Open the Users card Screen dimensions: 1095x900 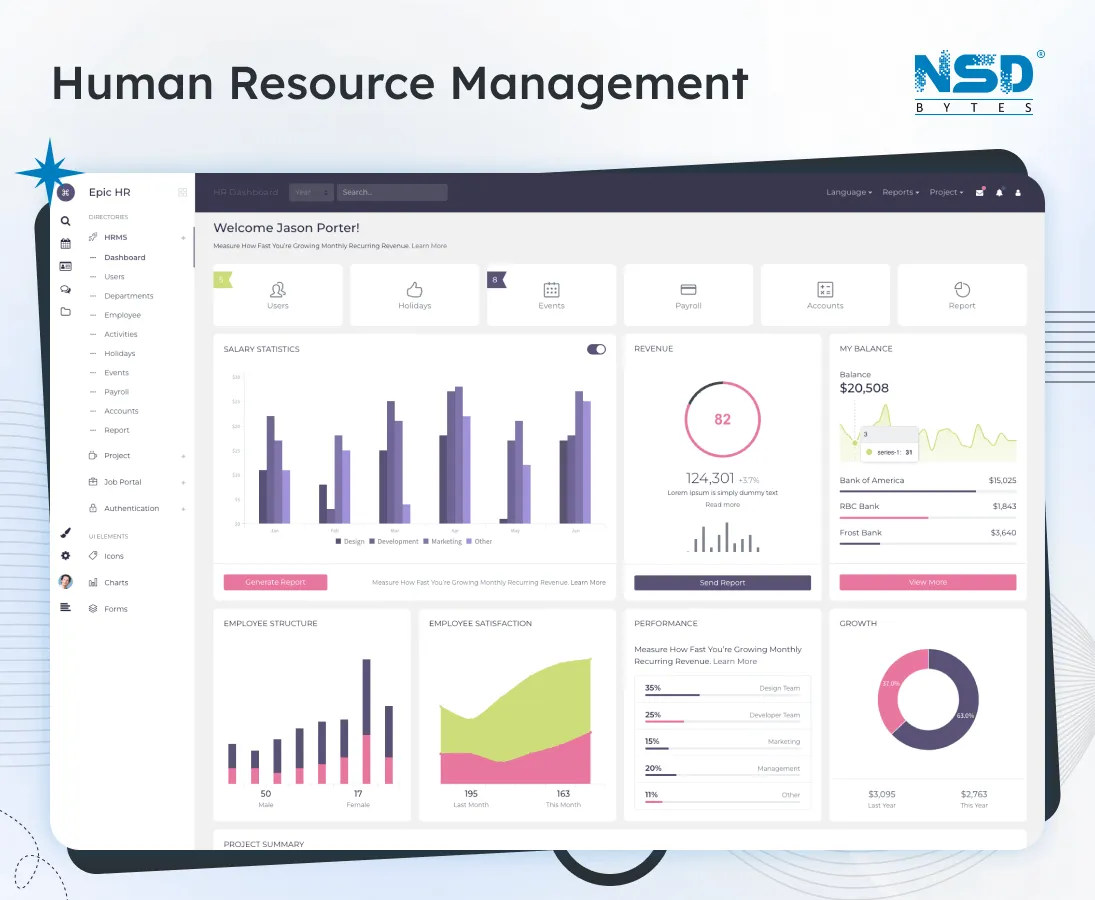pyautogui.click(x=278, y=295)
